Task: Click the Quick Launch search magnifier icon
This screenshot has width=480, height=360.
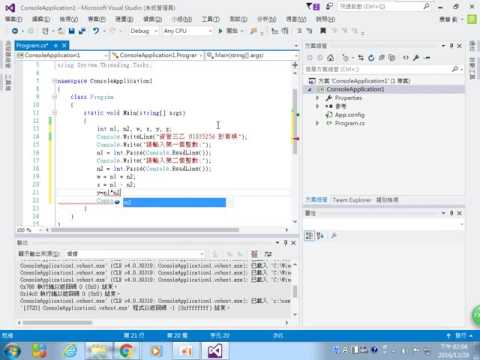Action: point(426,6)
